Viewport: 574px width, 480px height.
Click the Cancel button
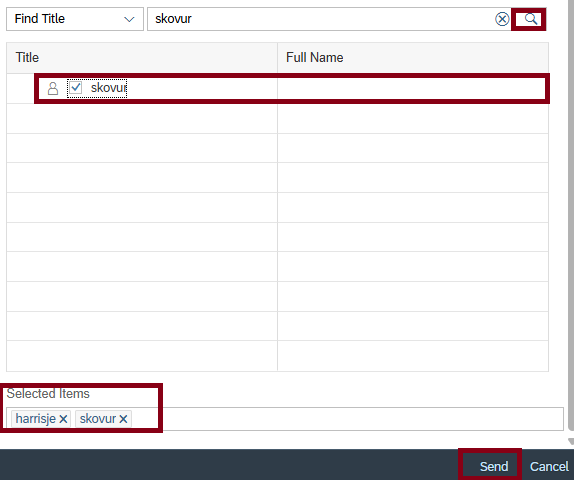coord(549,466)
